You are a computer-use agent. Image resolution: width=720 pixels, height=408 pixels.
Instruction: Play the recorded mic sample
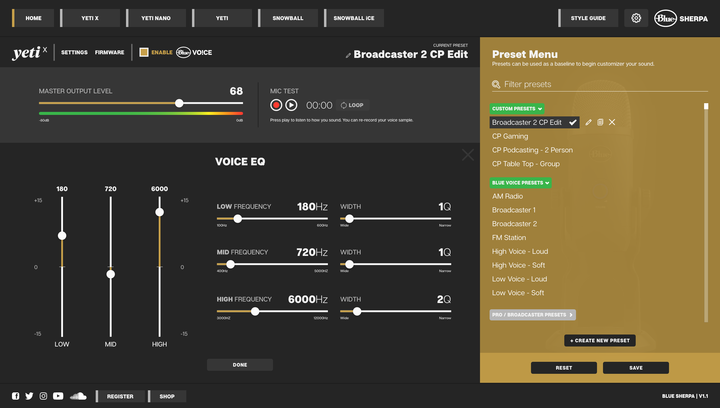[291, 105]
